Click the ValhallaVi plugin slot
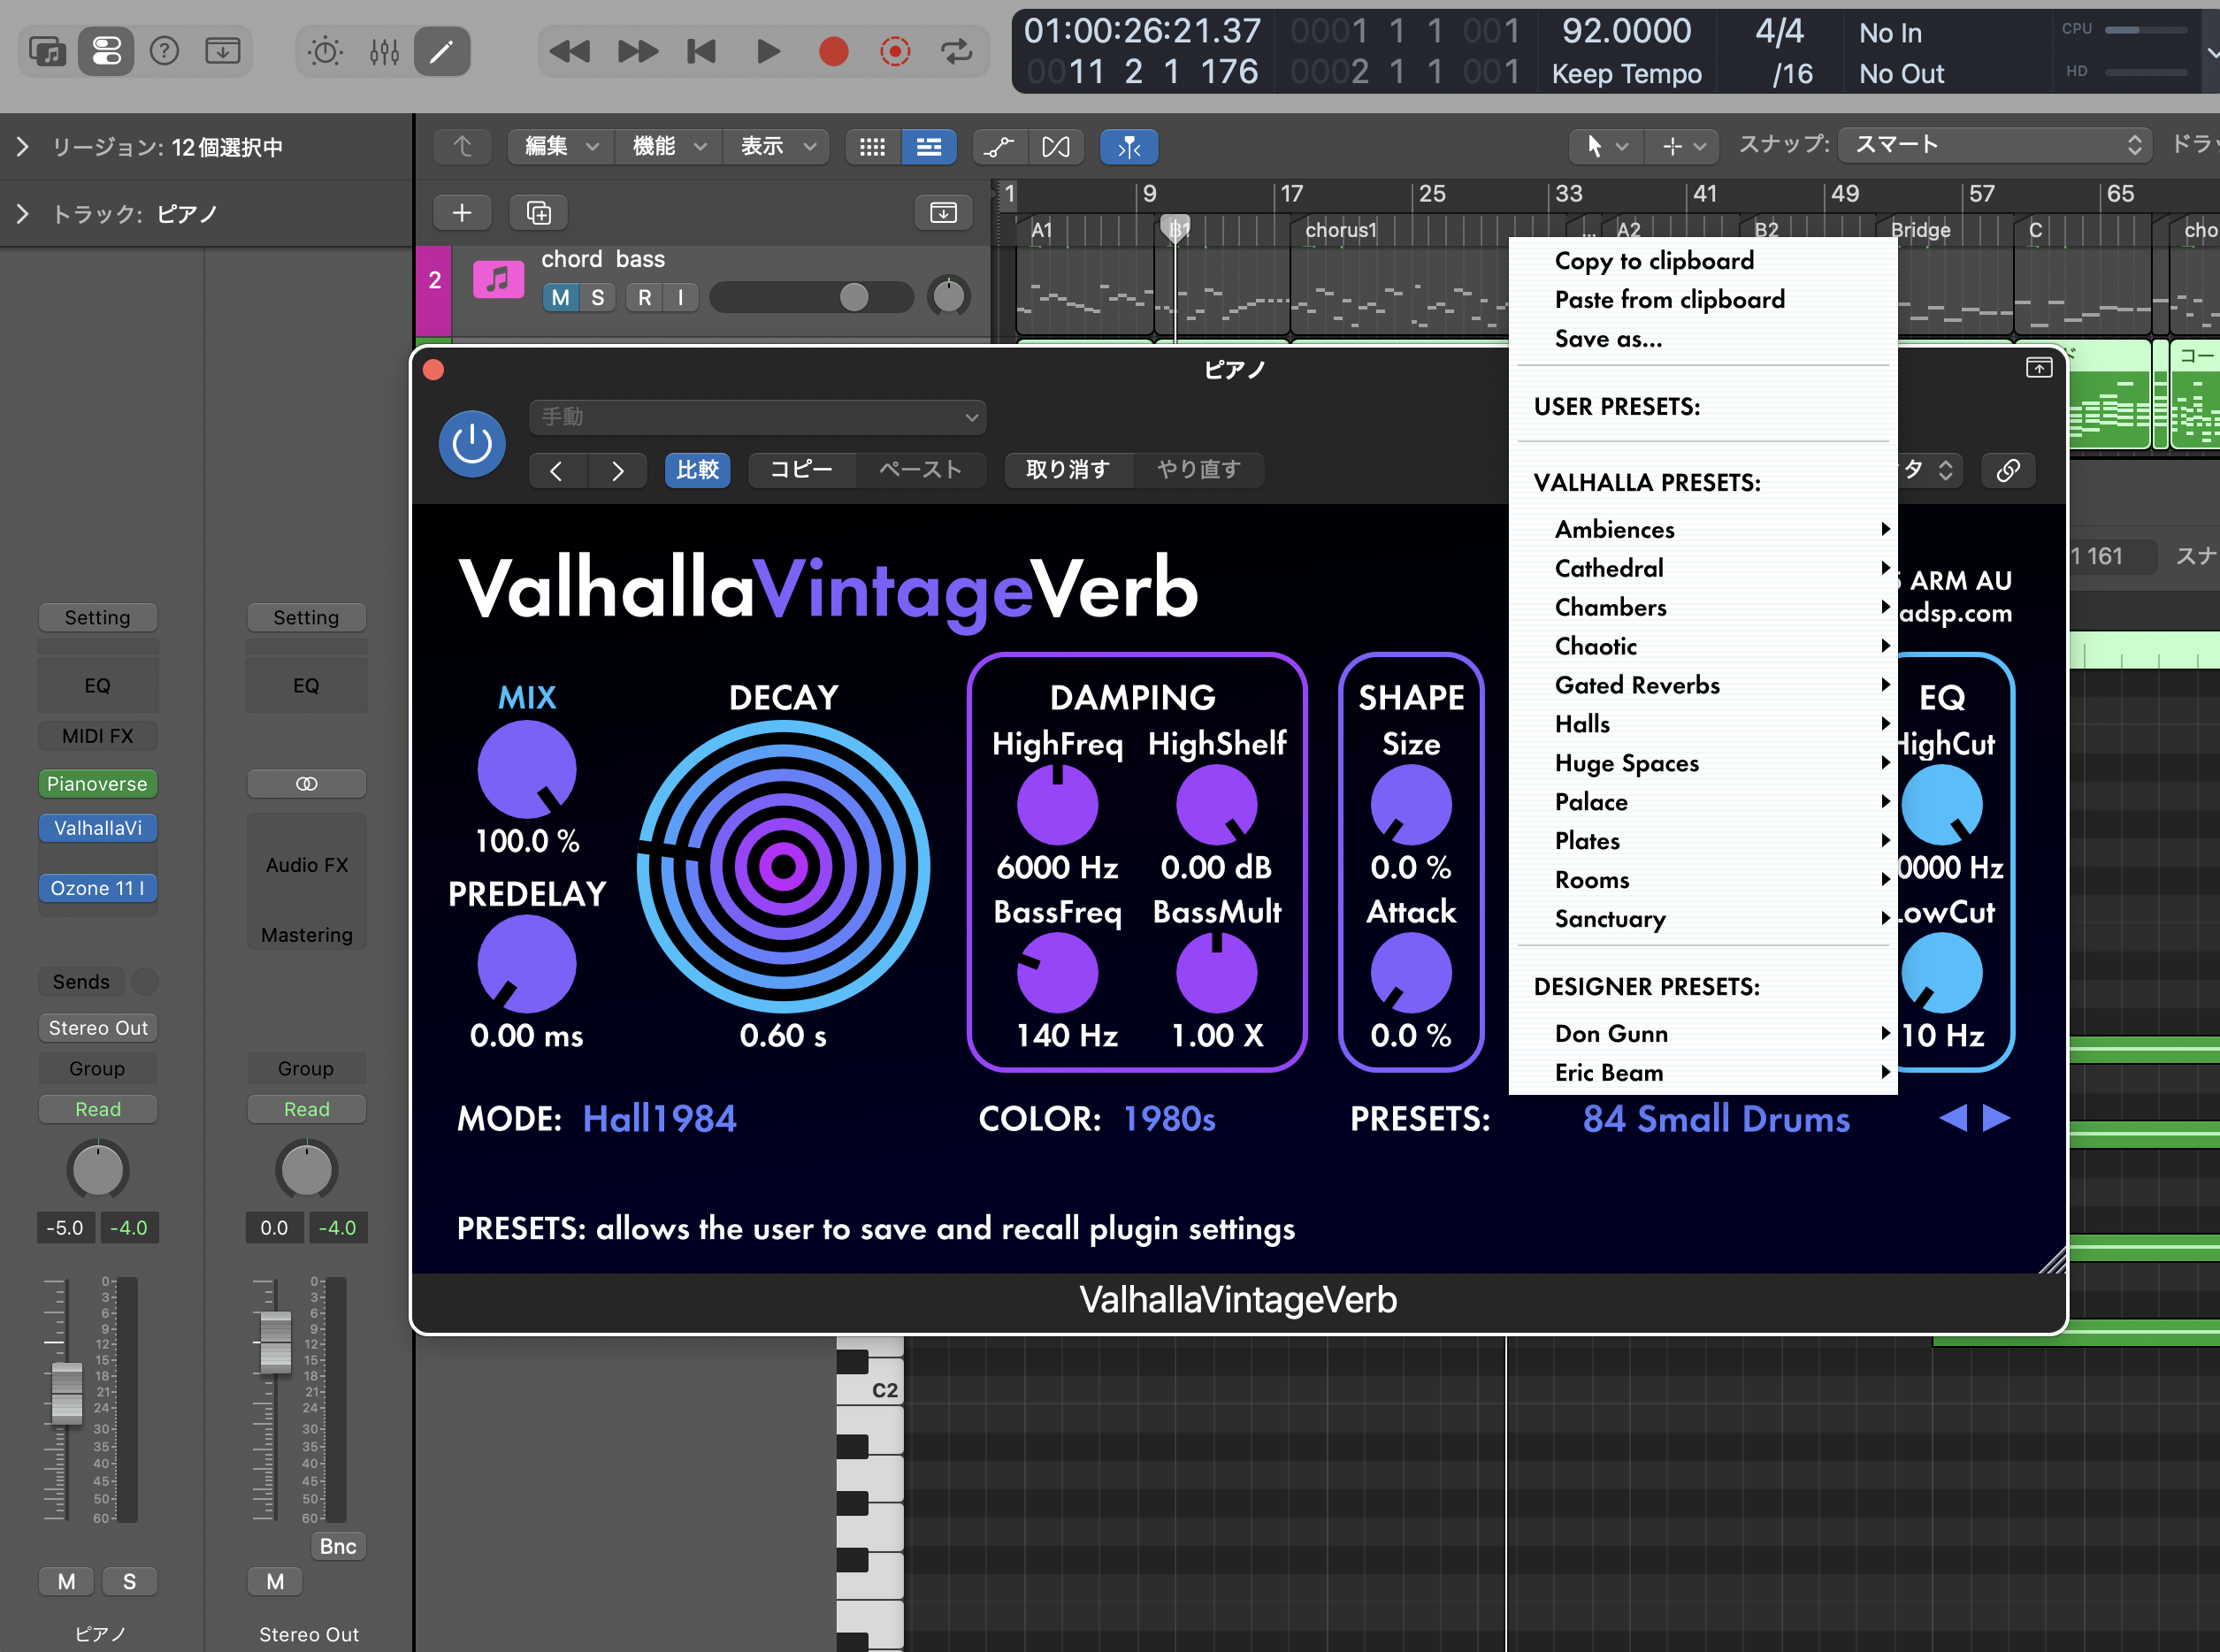 tap(98, 828)
